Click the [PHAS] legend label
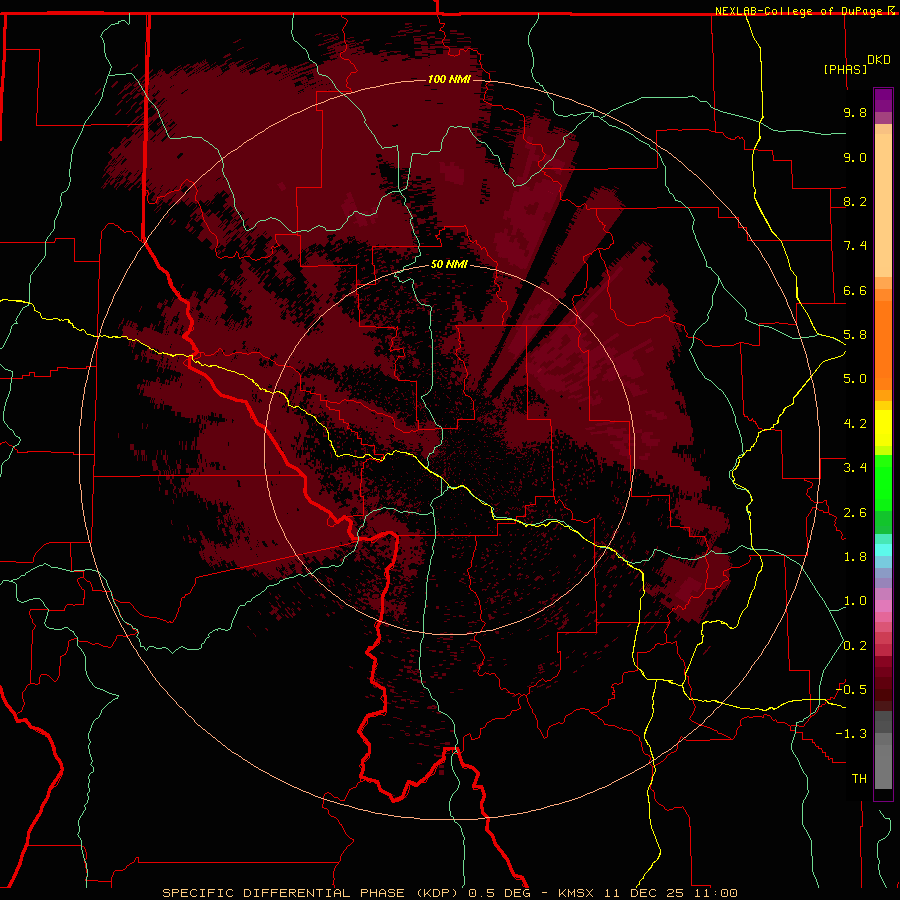The height and width of the screenshot is (900, 900). point(845,69)
